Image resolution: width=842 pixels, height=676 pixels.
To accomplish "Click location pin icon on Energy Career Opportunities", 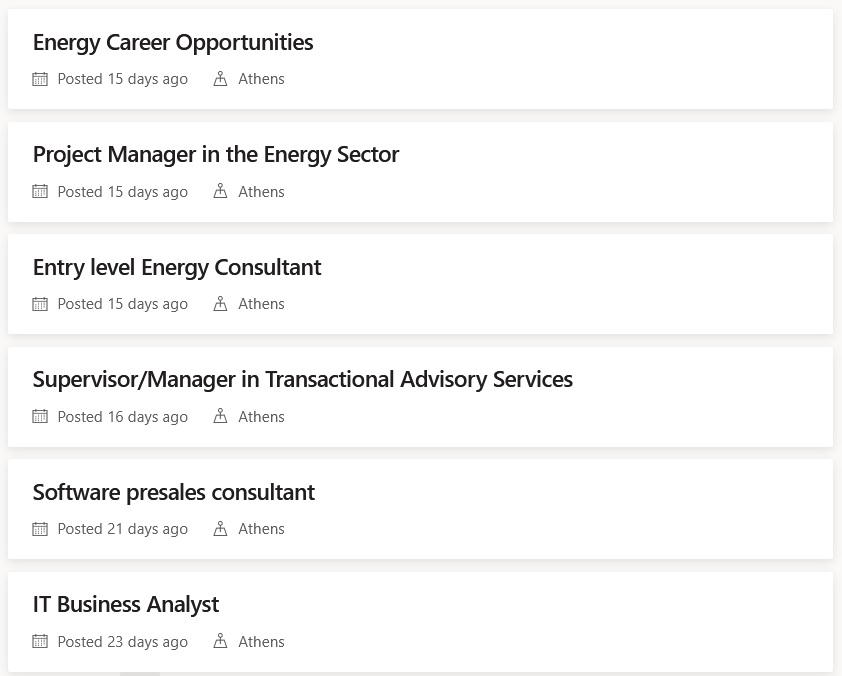I will click(220, 78).
